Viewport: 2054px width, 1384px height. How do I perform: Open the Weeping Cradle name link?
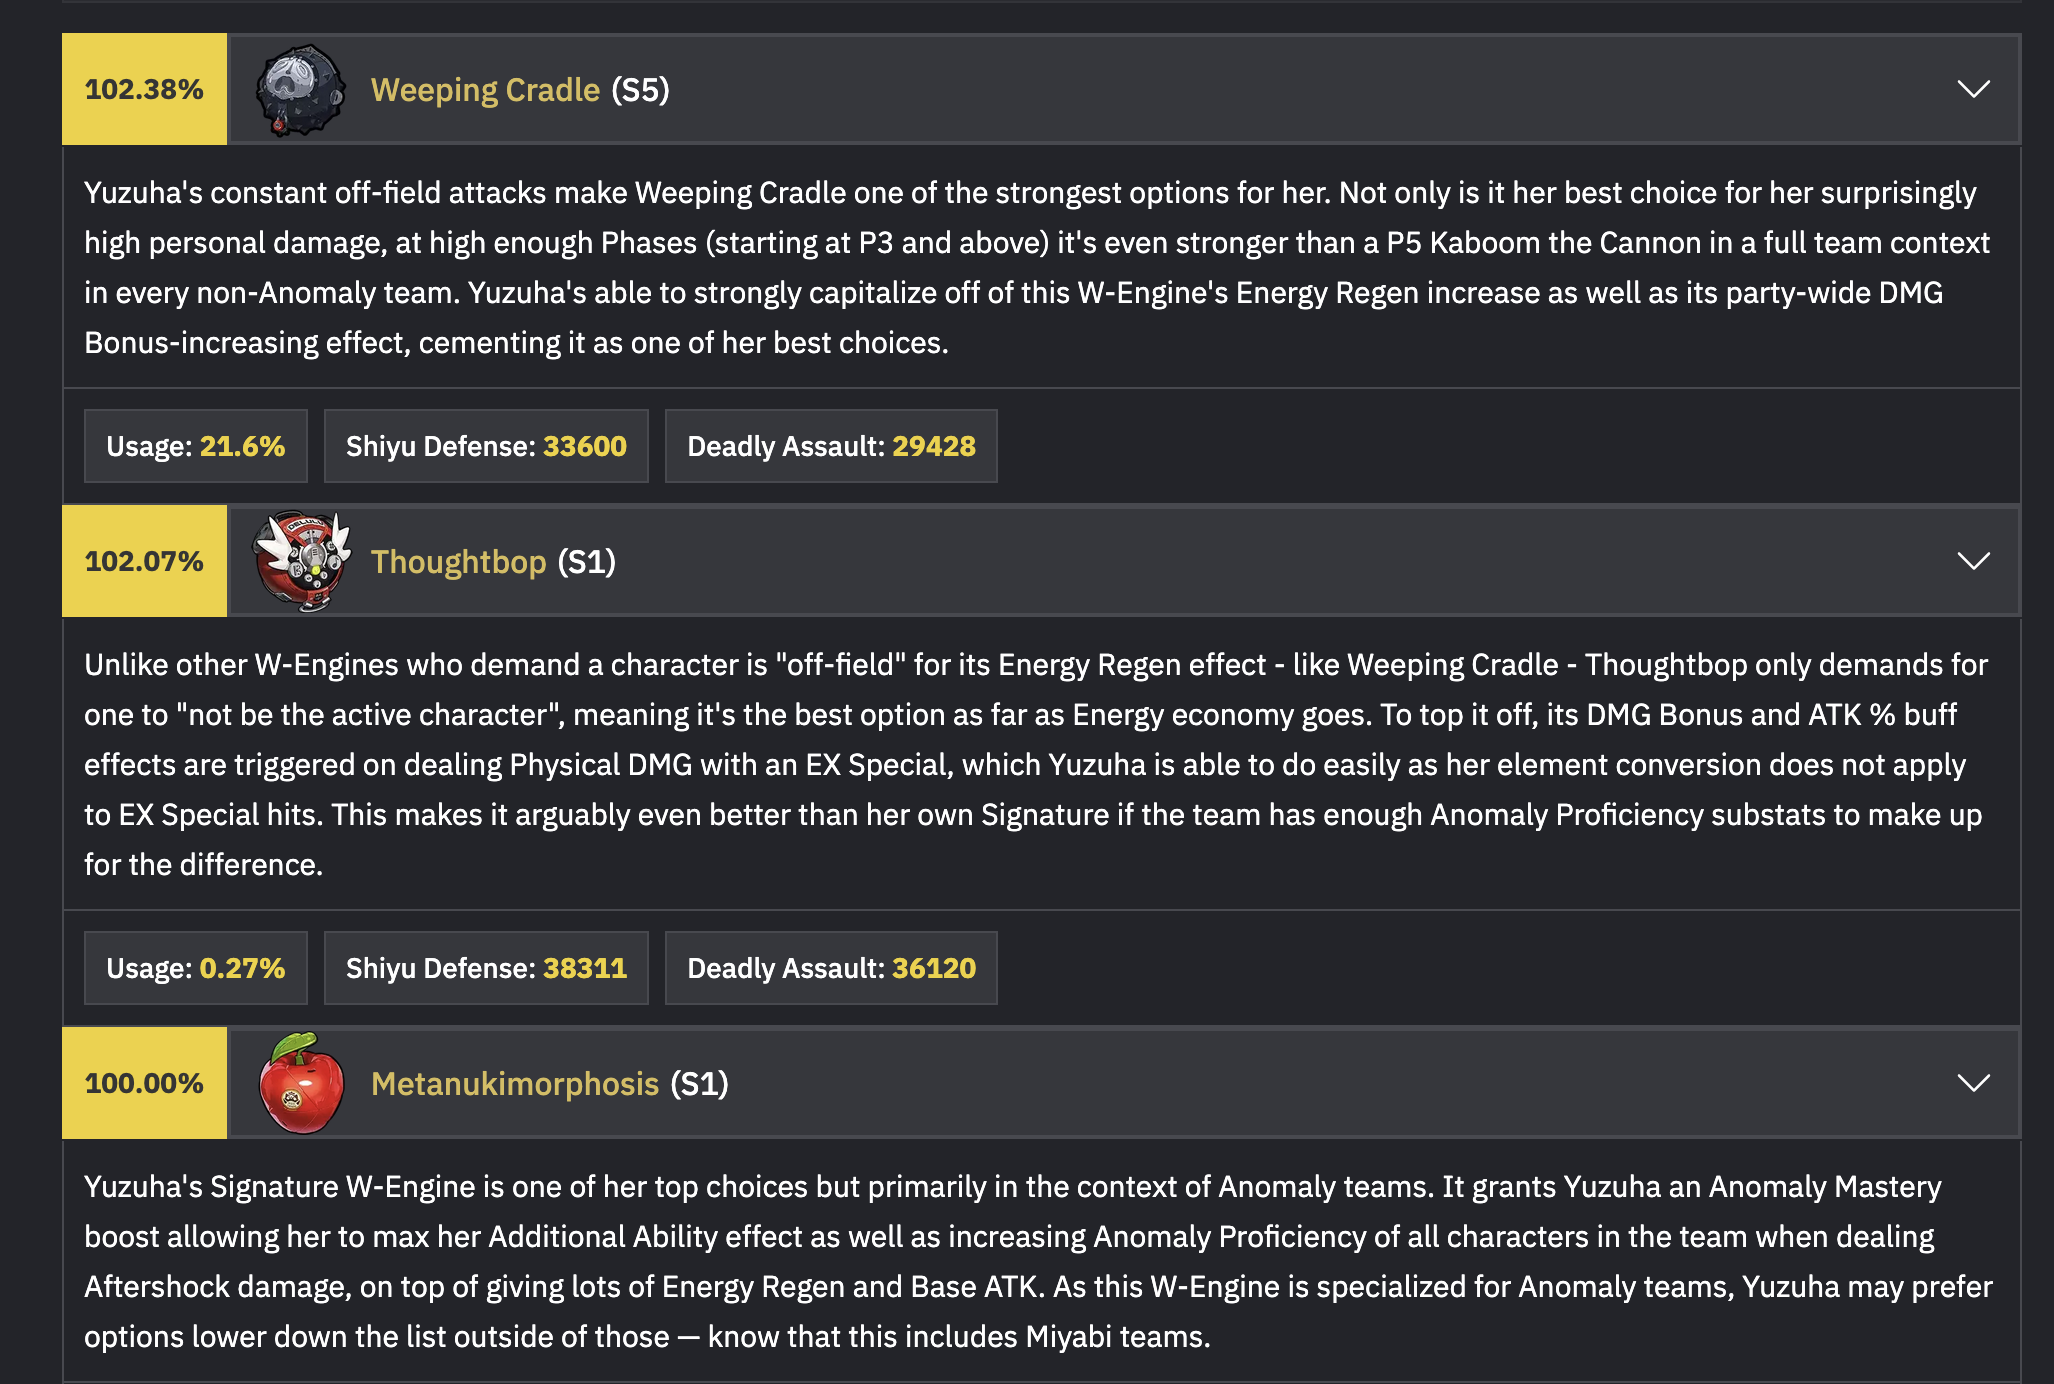485,90
